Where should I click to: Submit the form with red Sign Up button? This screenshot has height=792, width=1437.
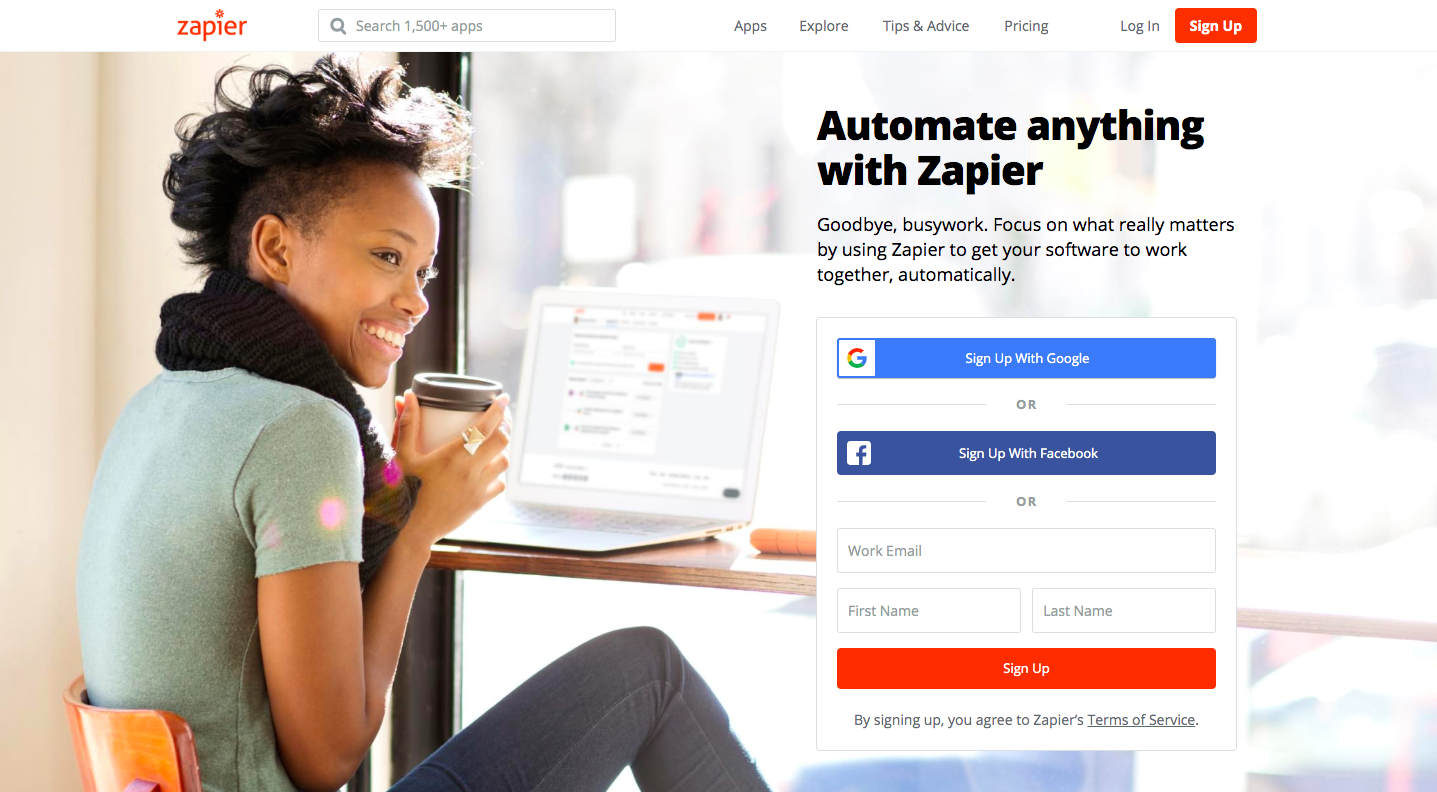click(x=1026, y=668)
